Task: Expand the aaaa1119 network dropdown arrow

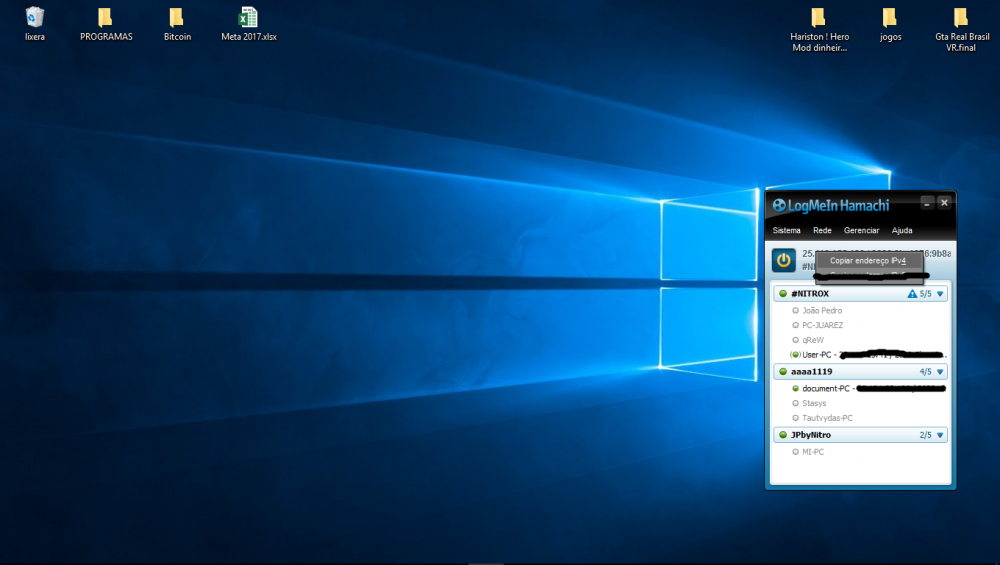Action: [x=940, y=372]
